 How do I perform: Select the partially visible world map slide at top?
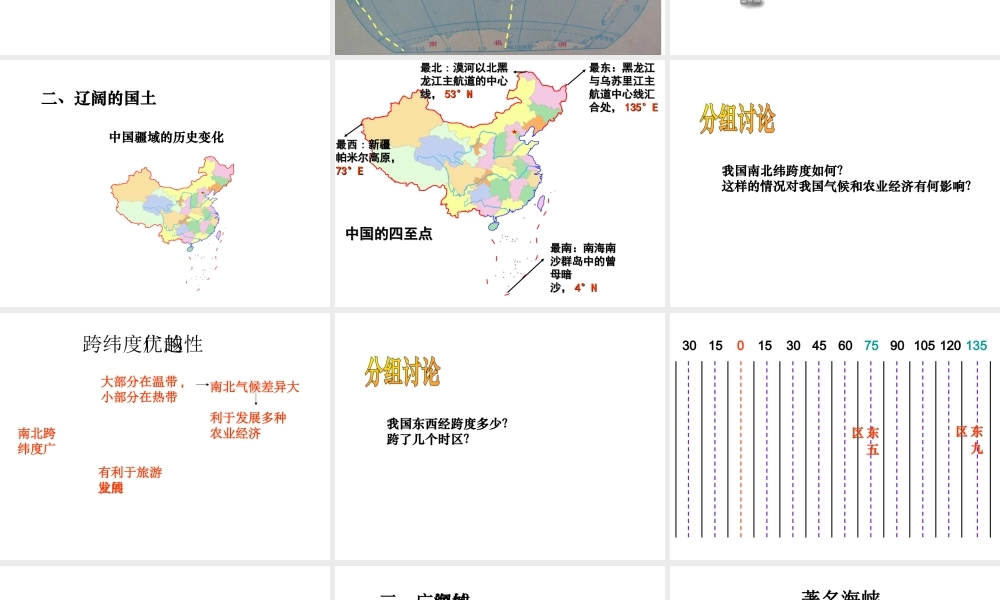498,27
